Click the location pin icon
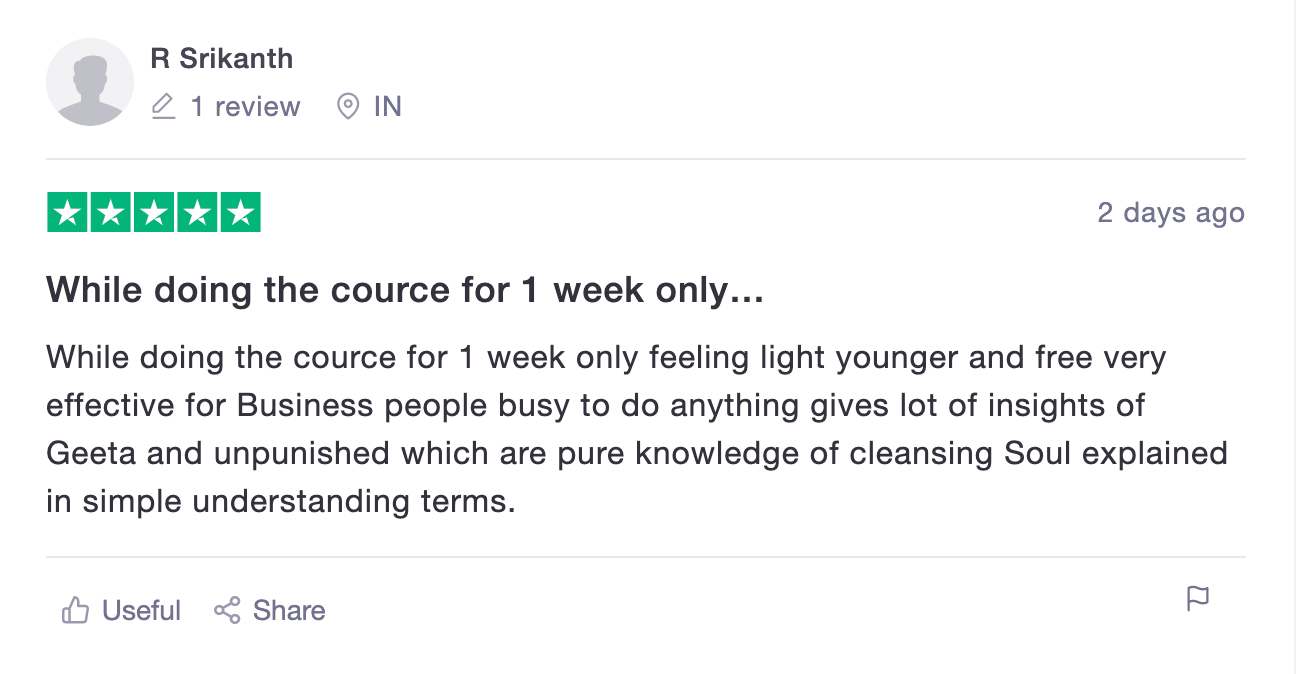Screen dimensions: 1296x674 pyautogui.click(x=348, y=106)
